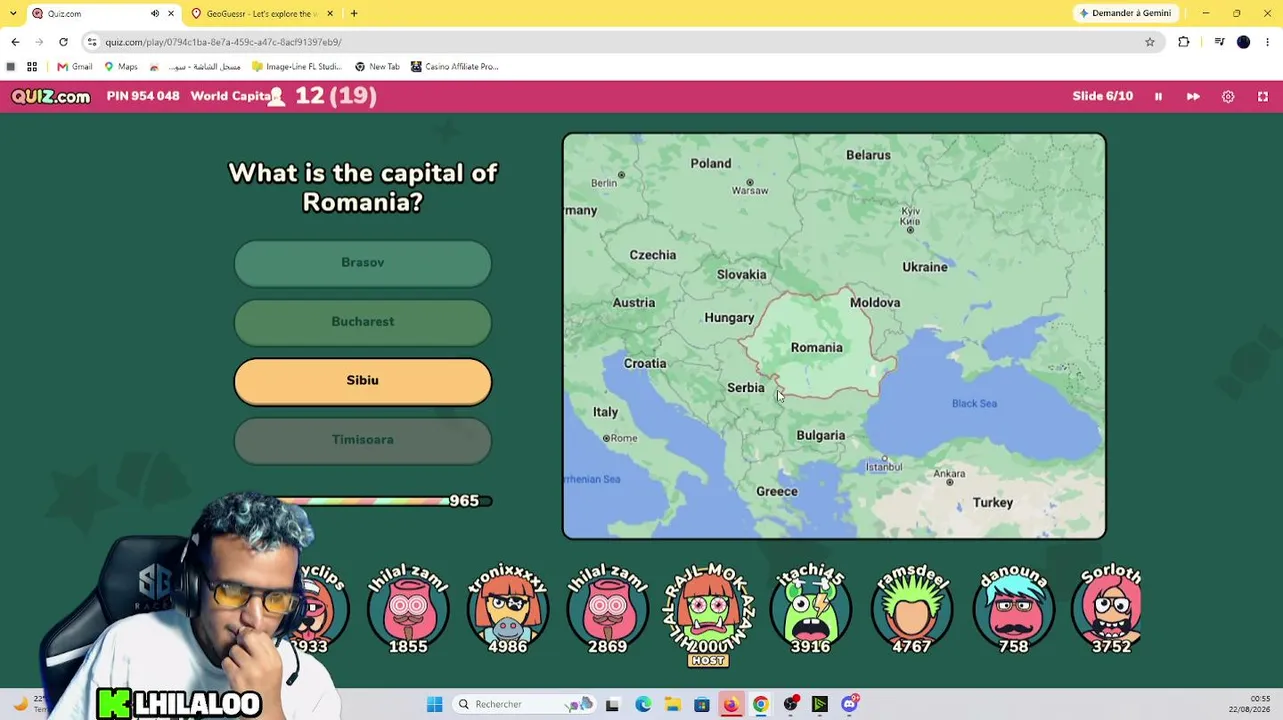The width and height of the screenshot is (1283, 720).
Task: Expand the tab search dropdown
Action: pyautogui.click(x=13, y=14)
